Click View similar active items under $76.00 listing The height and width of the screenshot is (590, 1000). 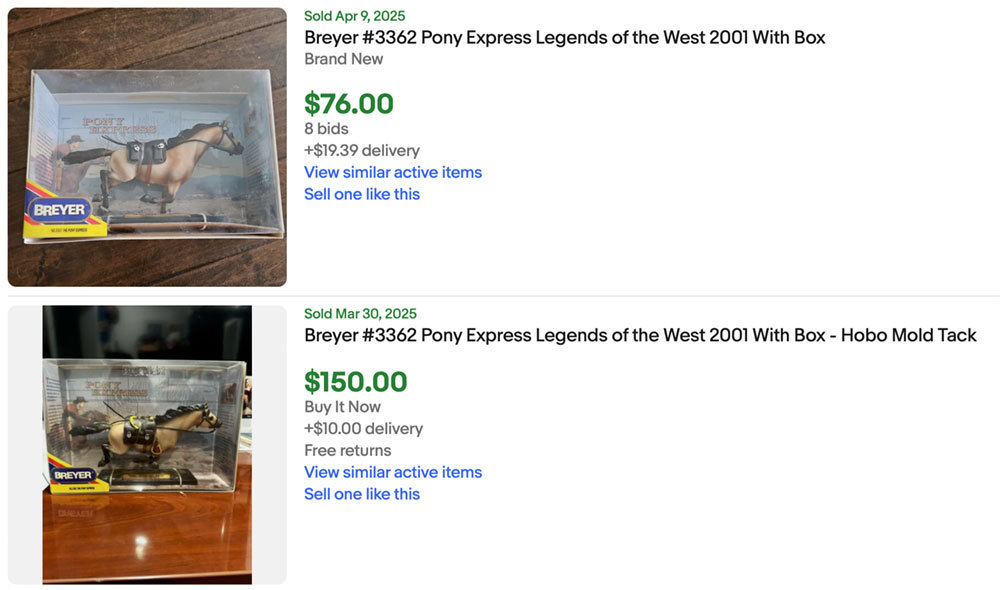click(393, 172)
